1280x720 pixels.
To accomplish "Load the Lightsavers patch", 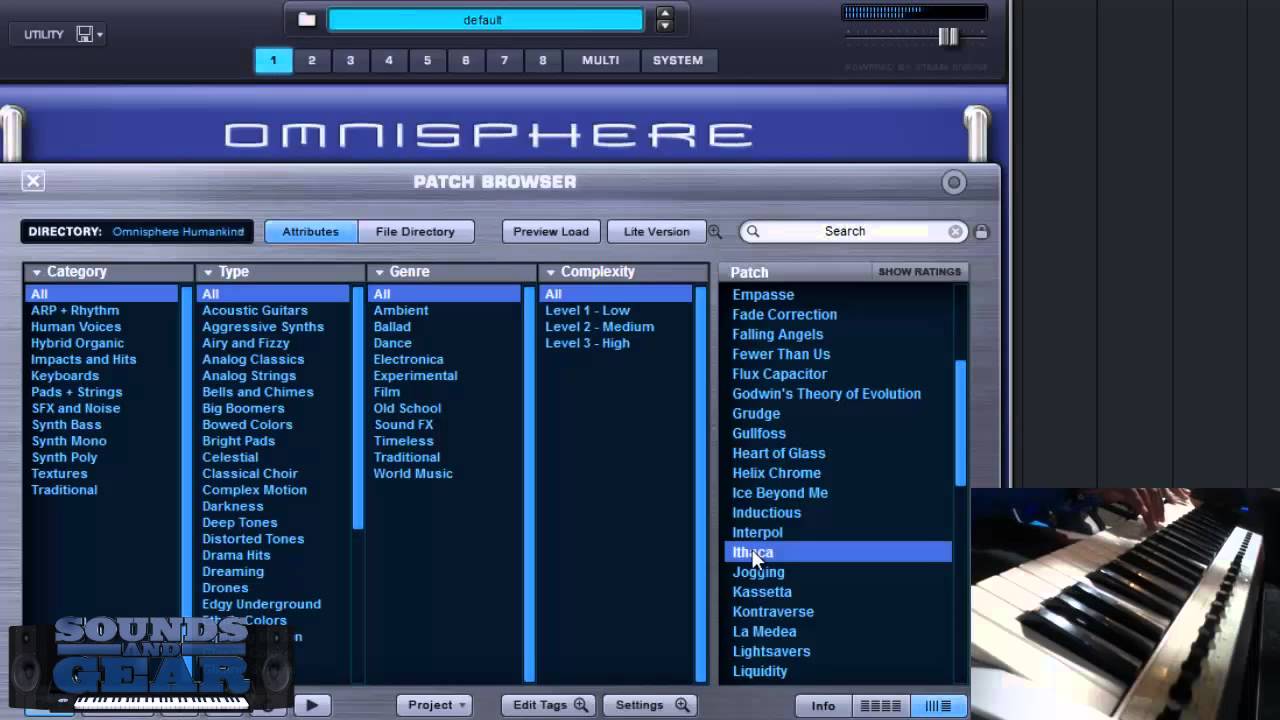I will 772,651.
